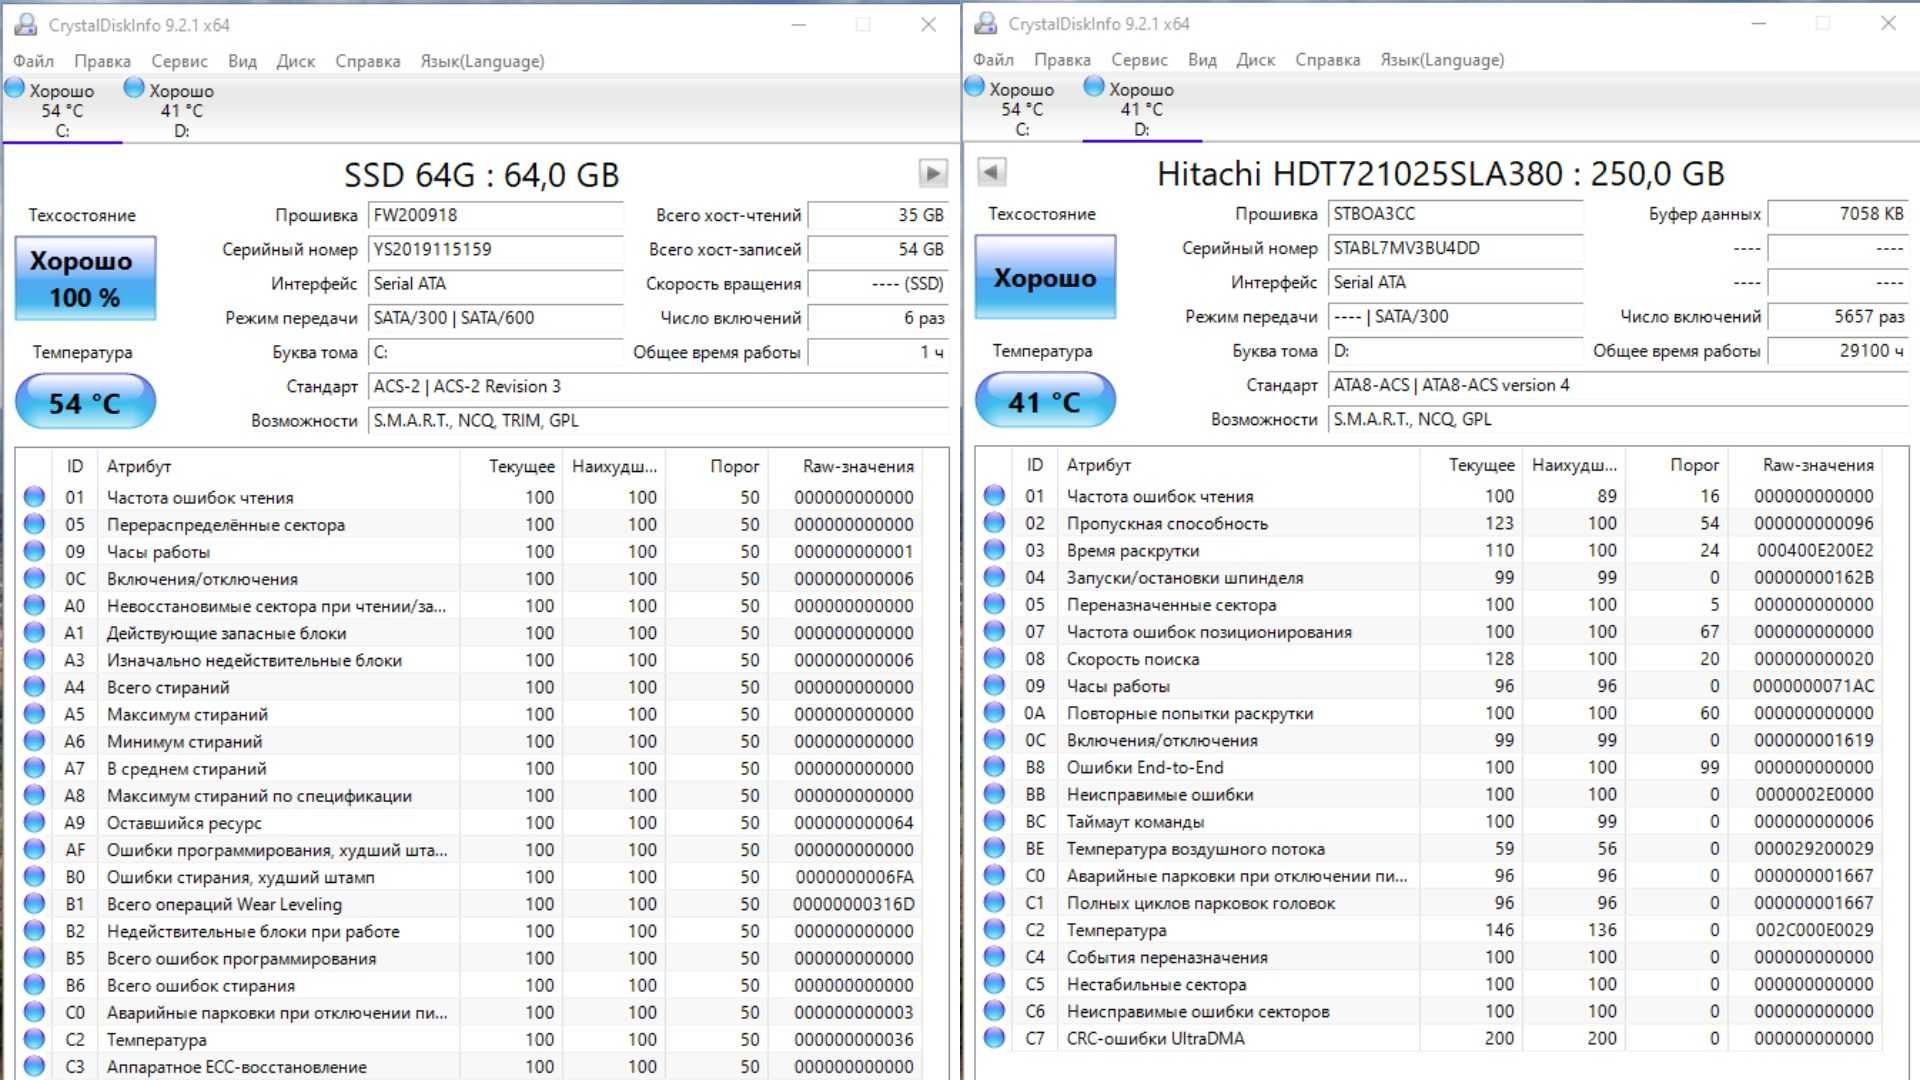Open Язык(Language) menu in left window
This screenshot has height=1080, width=1920.
482,61
